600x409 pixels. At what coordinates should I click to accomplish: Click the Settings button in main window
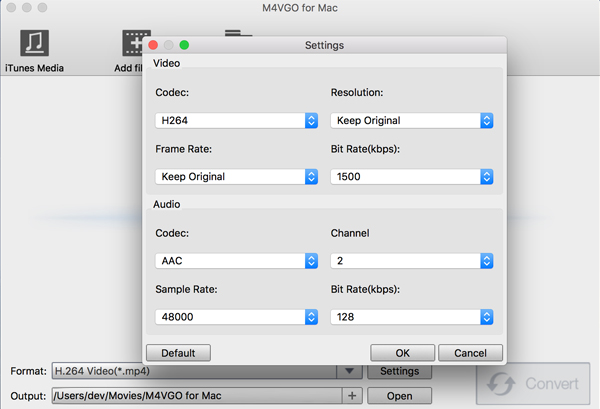(x=399, y=372)
